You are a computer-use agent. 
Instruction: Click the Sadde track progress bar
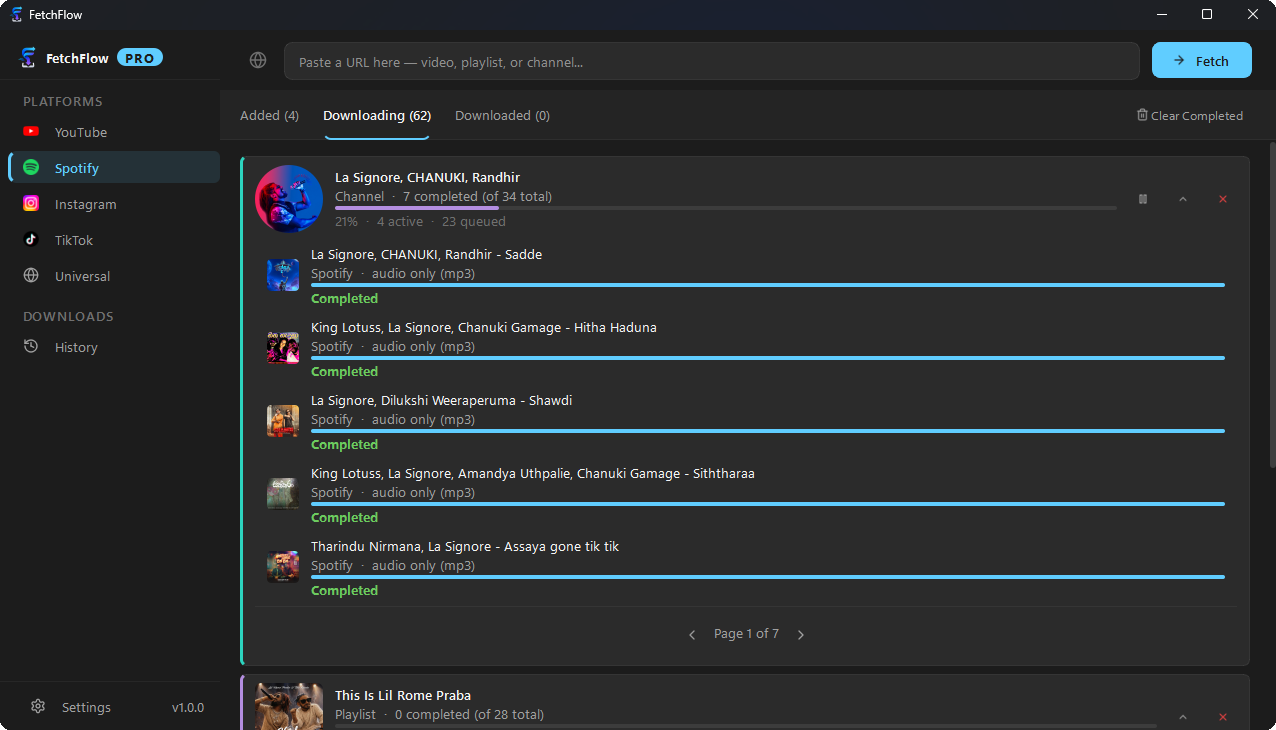tap(768, 285)
